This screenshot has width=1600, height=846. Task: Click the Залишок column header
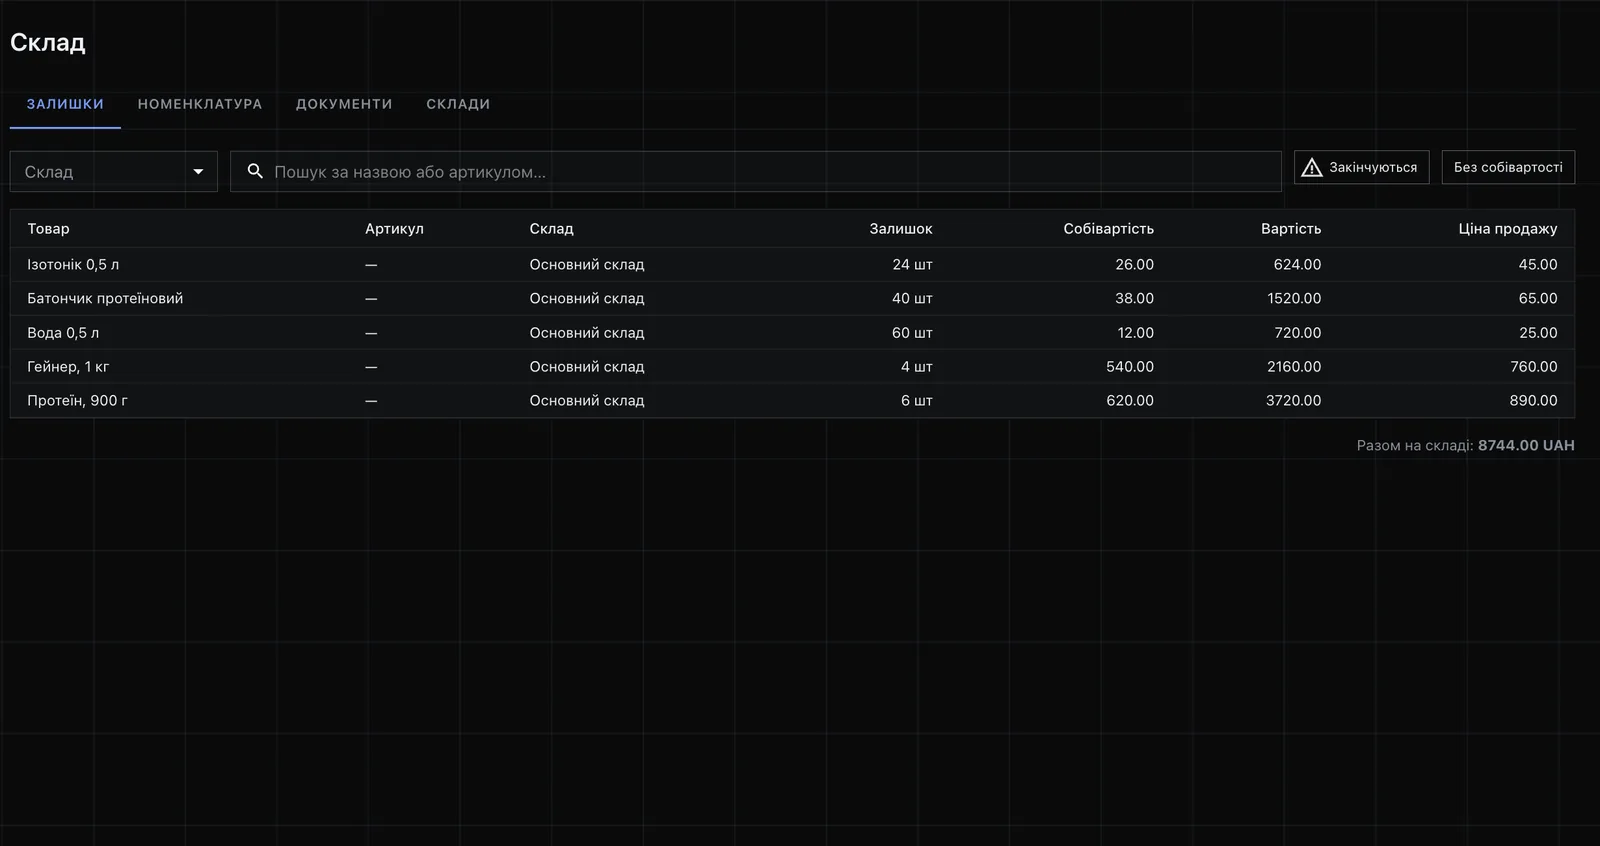tap(901, 229)
